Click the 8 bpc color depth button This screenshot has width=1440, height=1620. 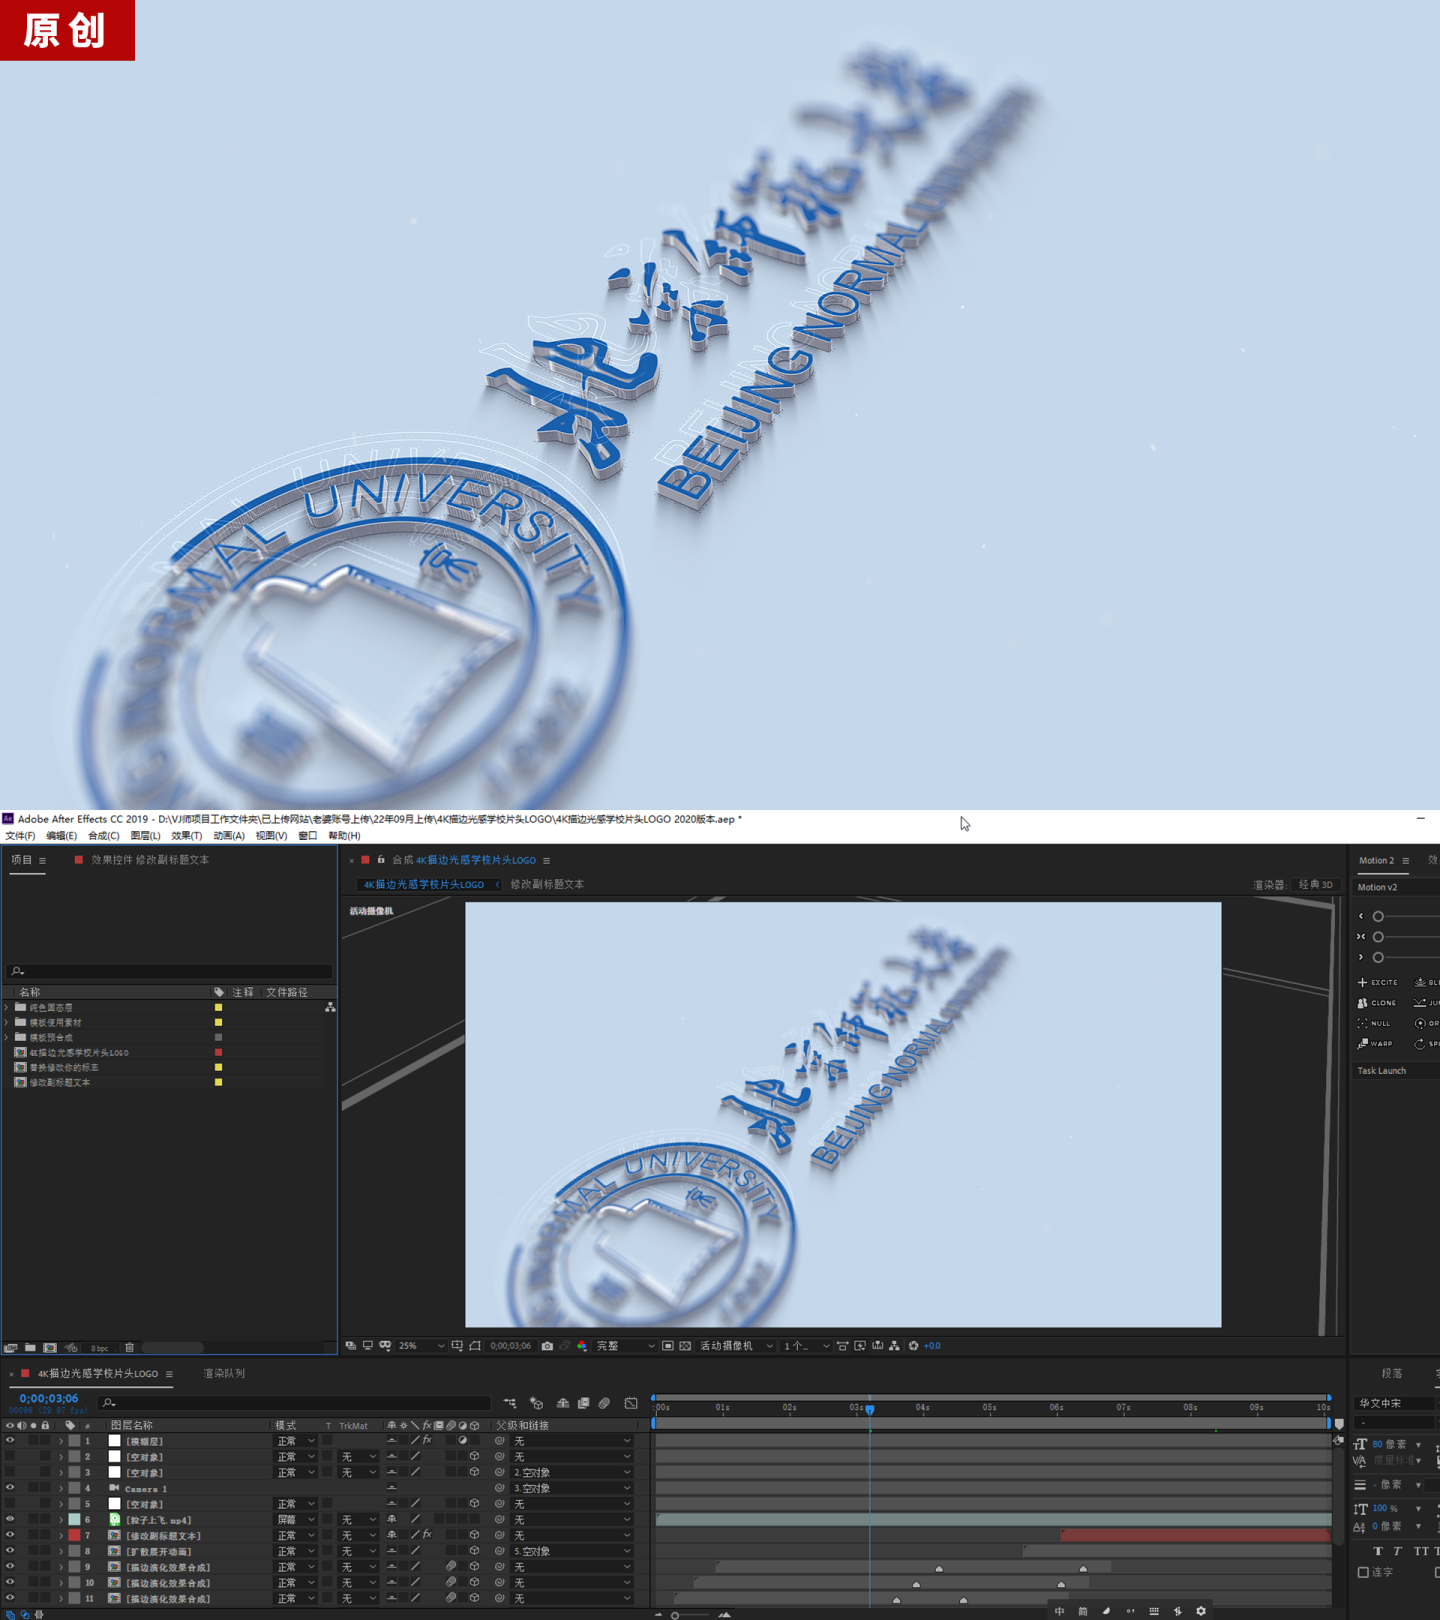coord(99,1348)
